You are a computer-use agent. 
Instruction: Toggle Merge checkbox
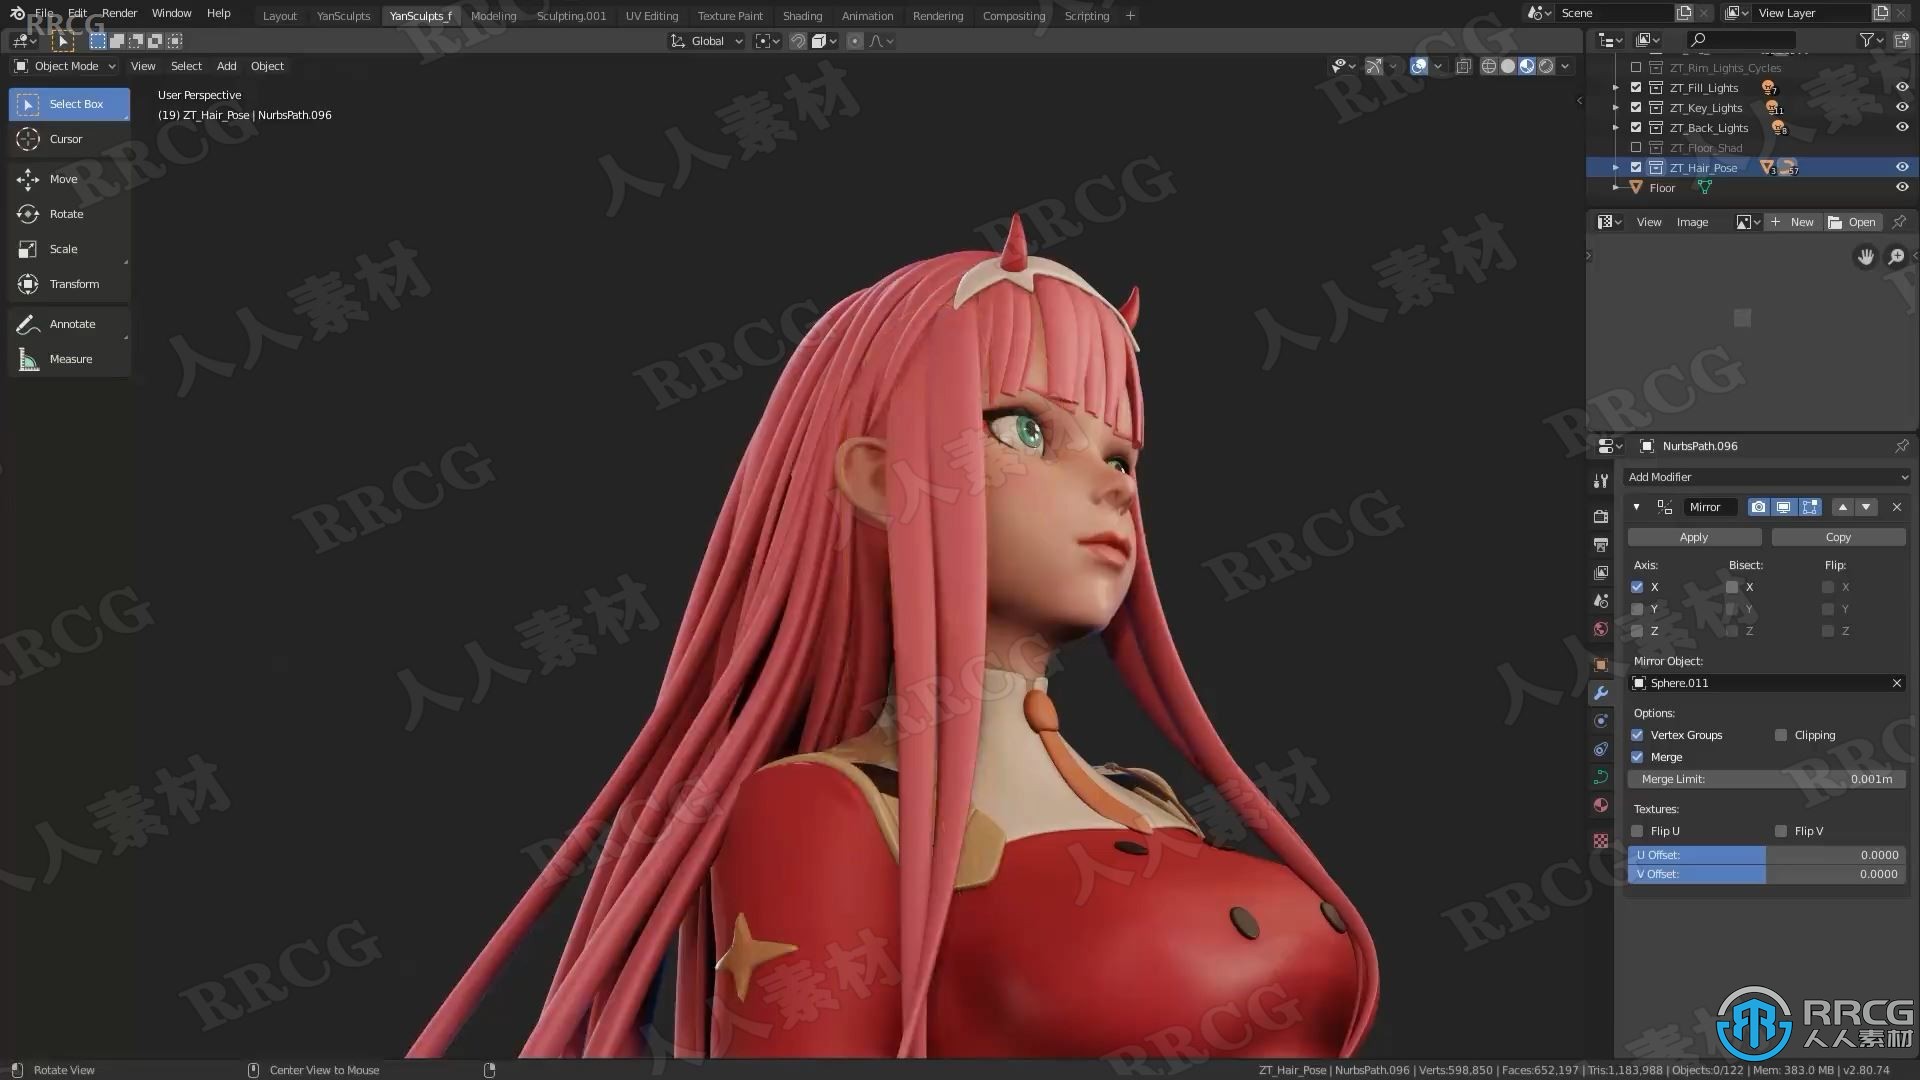1637,757
